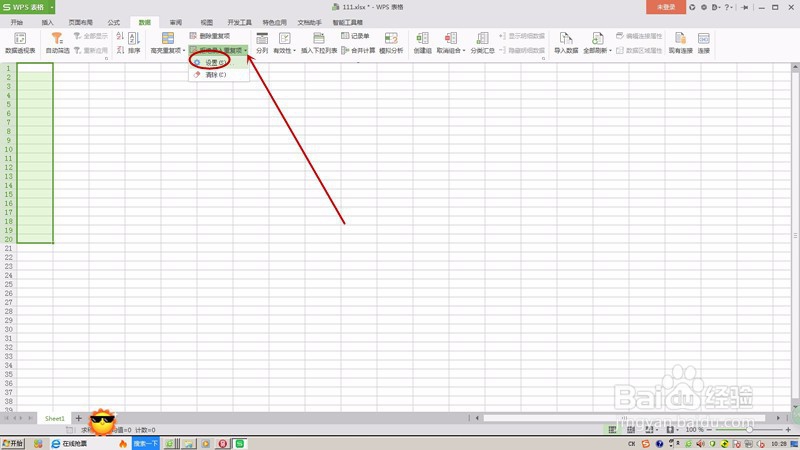Image resolution: width=800 pixels, height=450 pixels.
Task: Switch to the 审阅 Review tab
Action: click(176, 22)
